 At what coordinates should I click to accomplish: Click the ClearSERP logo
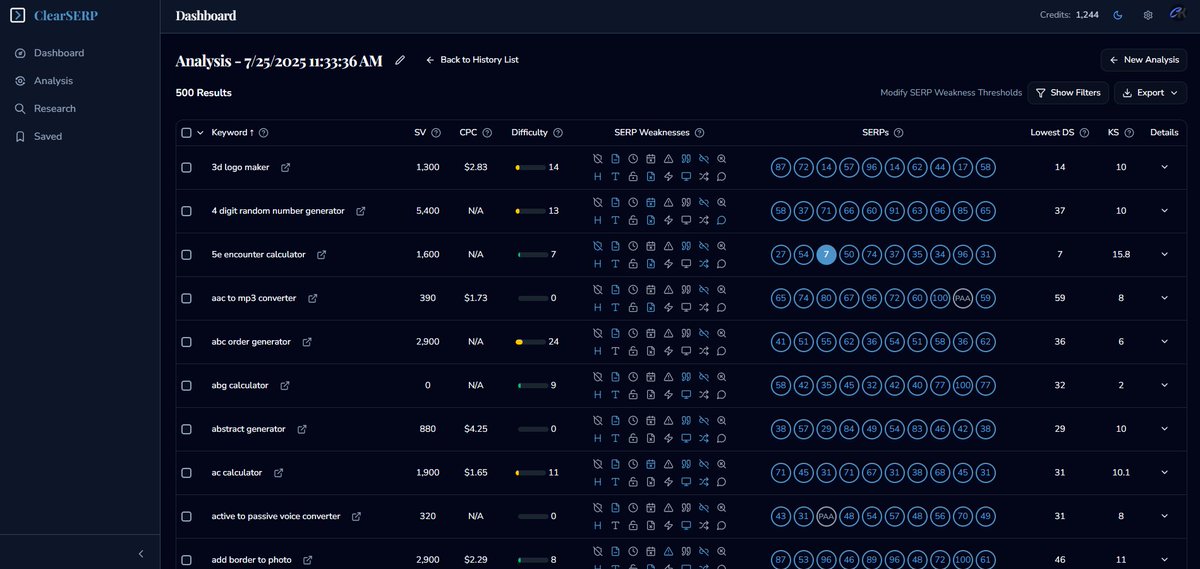coord(55,15)
